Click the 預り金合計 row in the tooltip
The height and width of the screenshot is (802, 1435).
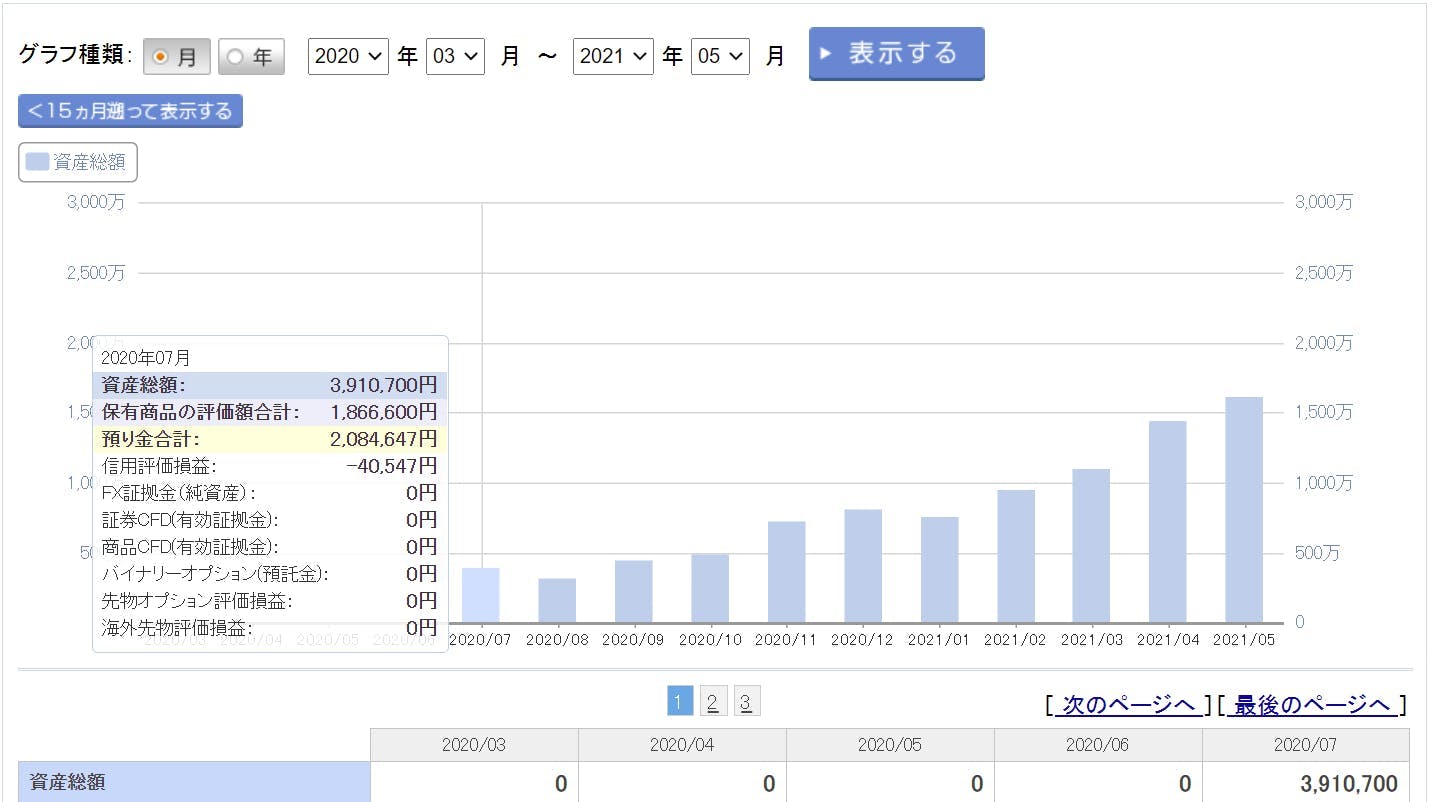[270, 439]
